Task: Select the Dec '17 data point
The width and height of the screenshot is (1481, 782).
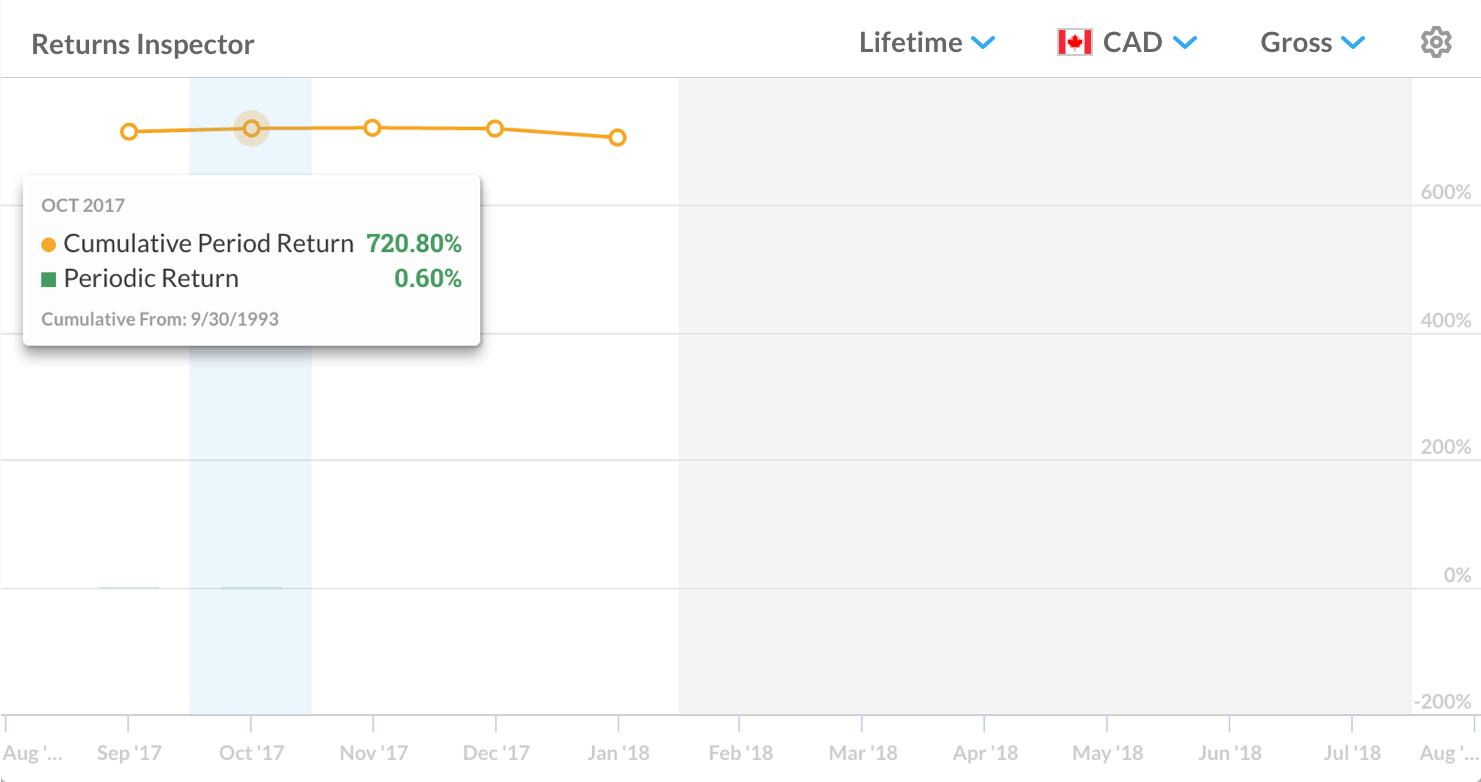Action: (495, 128)
